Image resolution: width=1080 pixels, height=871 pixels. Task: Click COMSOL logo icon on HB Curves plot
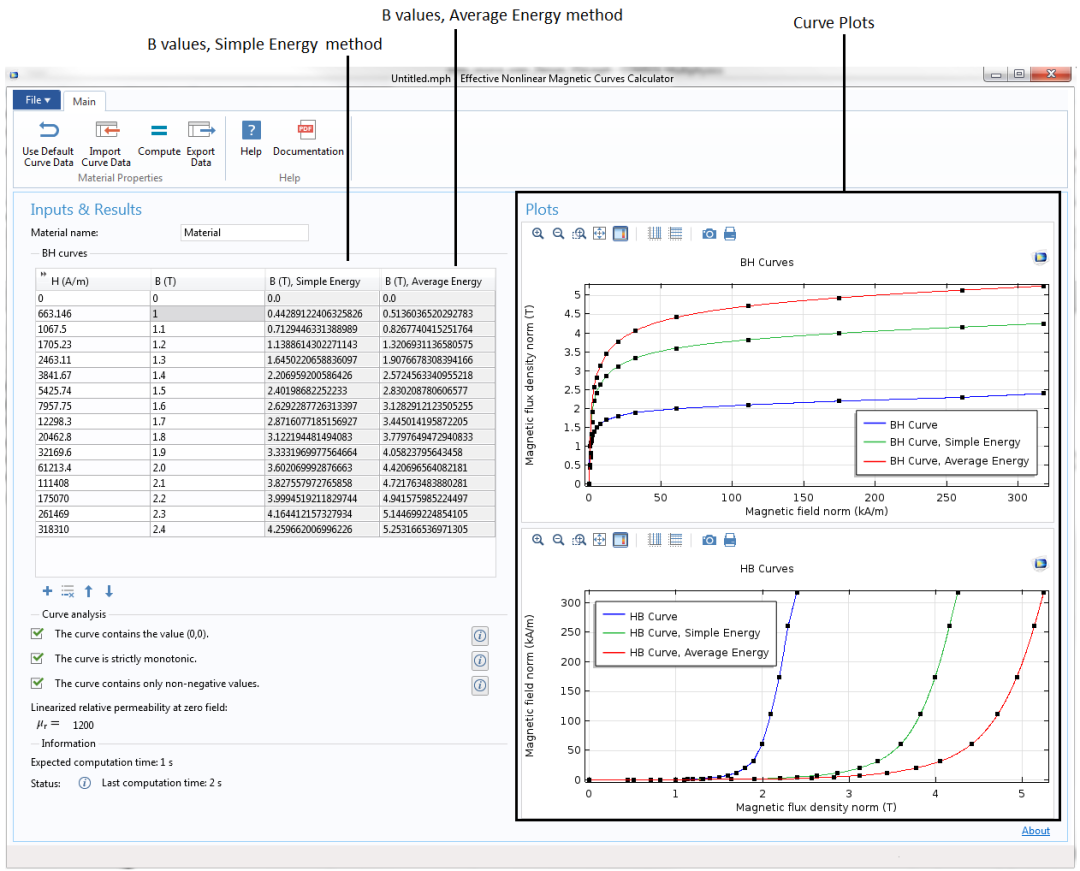1040,564
